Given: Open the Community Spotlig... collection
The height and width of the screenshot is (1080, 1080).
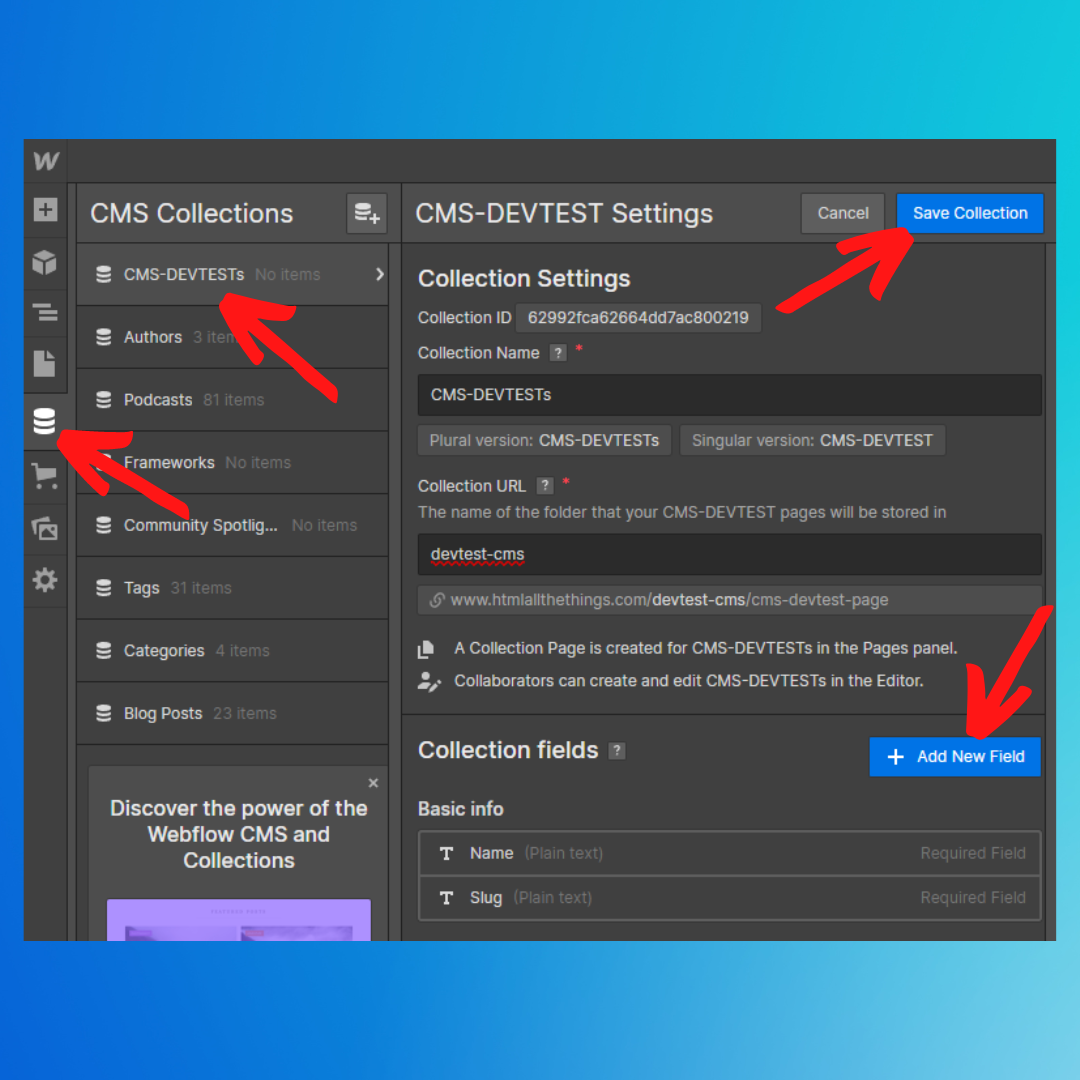Looking at the screenshot, I should pyautogui.click(x=233, y=525).
